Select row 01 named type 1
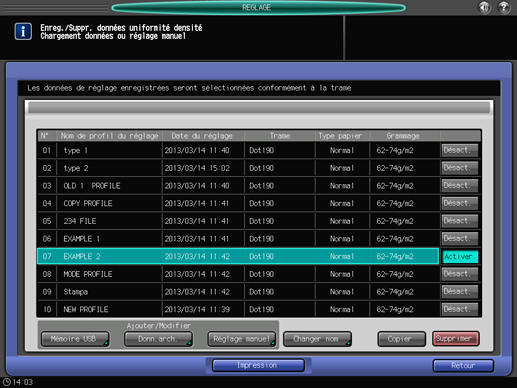517x388 pixels. tap(238, 150)
